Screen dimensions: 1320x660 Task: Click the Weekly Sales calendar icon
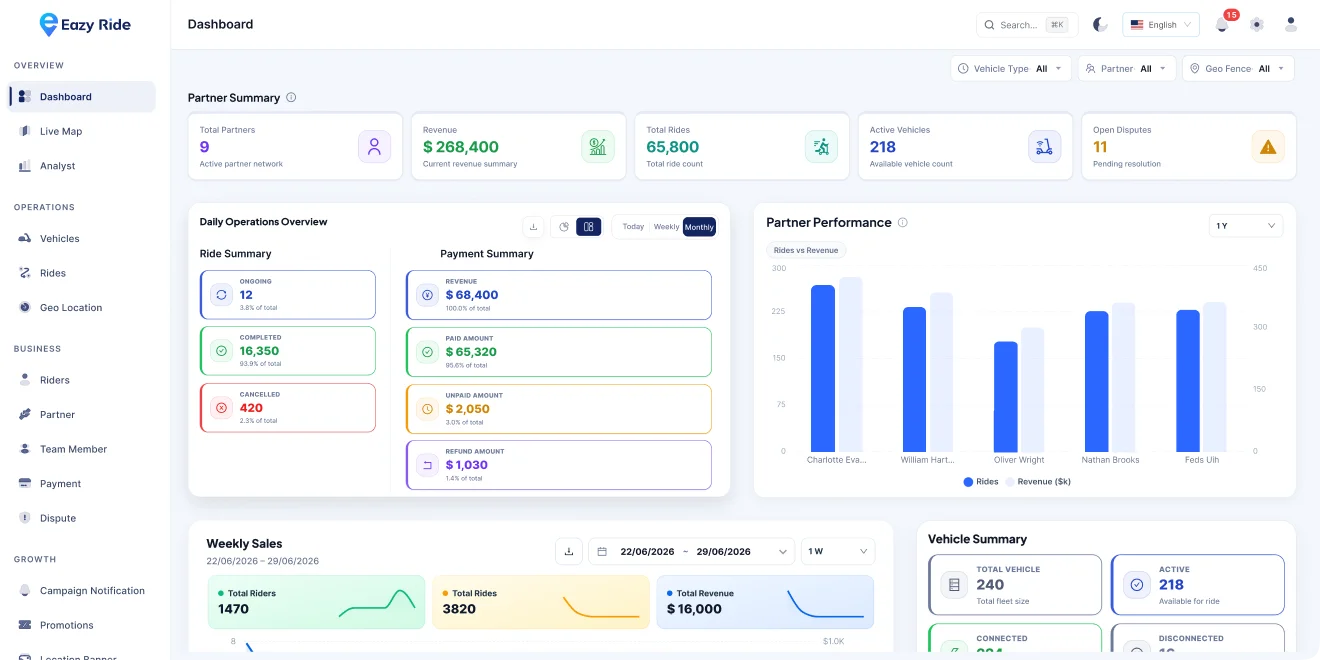(603, 551)
